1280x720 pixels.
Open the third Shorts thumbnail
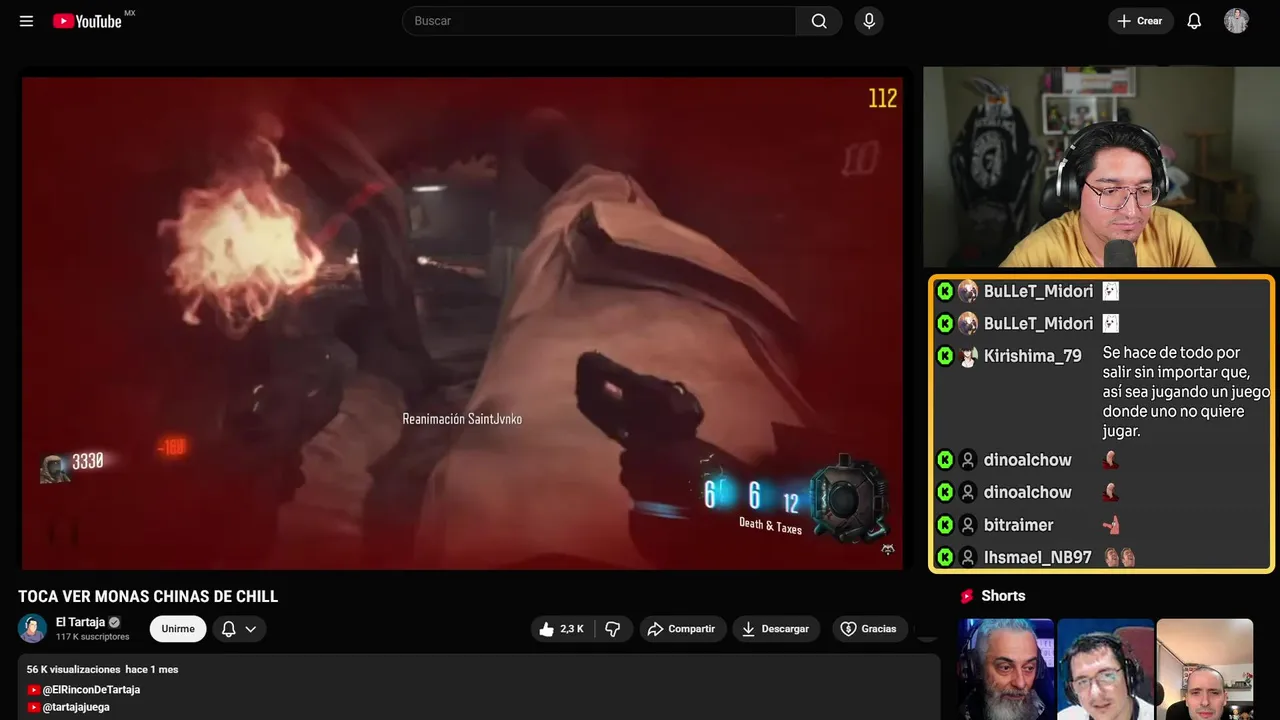coord(1205,669)
